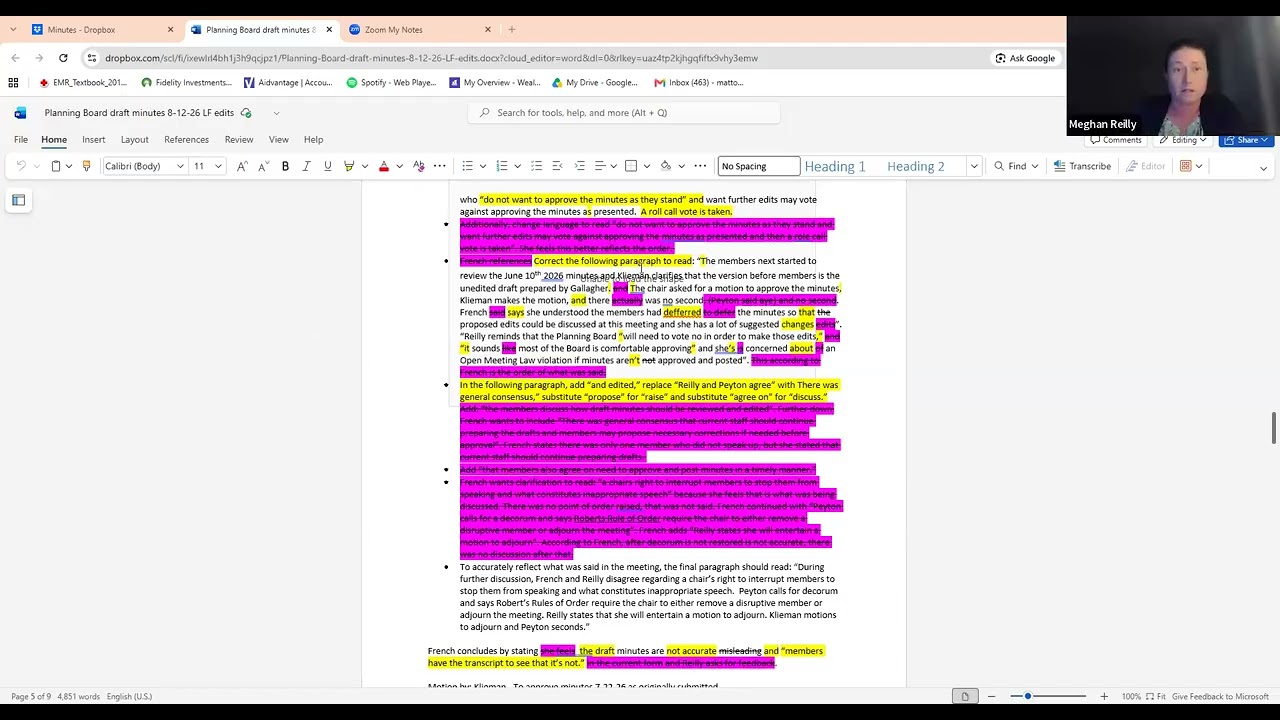The width and height of the screenshot is (1280, 720).
Task: Click the Search for tools, help, and more box
Action: (624, 113)
